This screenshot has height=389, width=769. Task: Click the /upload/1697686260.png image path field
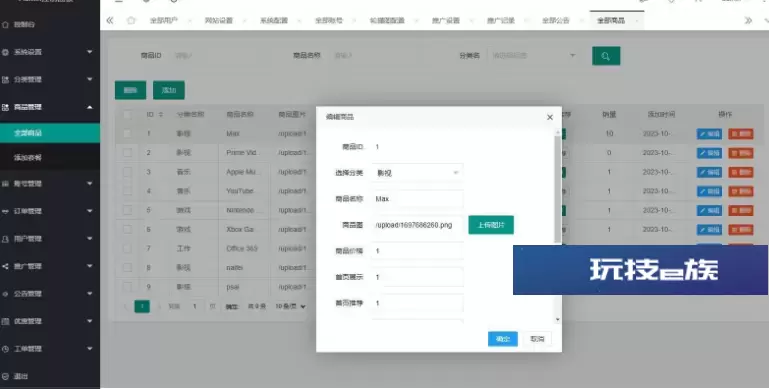tap(417, 225)
